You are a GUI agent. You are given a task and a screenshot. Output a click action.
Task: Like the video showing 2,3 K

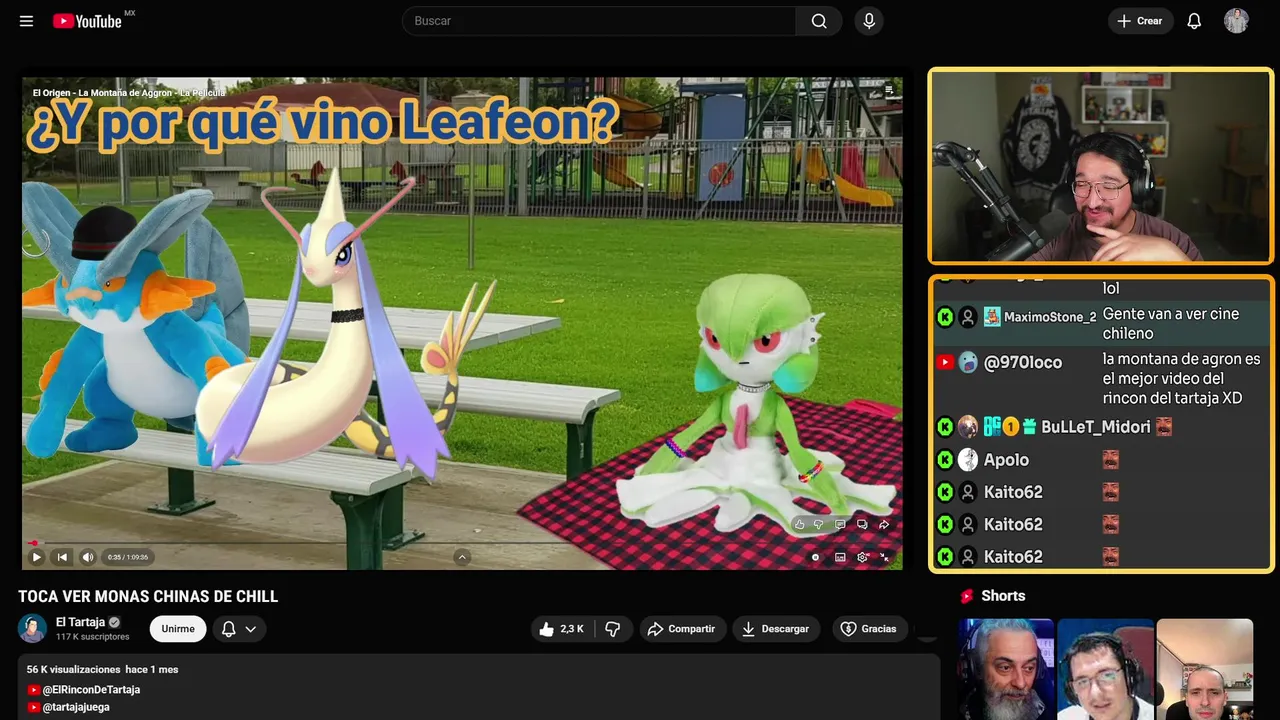(x=561, y=629)
